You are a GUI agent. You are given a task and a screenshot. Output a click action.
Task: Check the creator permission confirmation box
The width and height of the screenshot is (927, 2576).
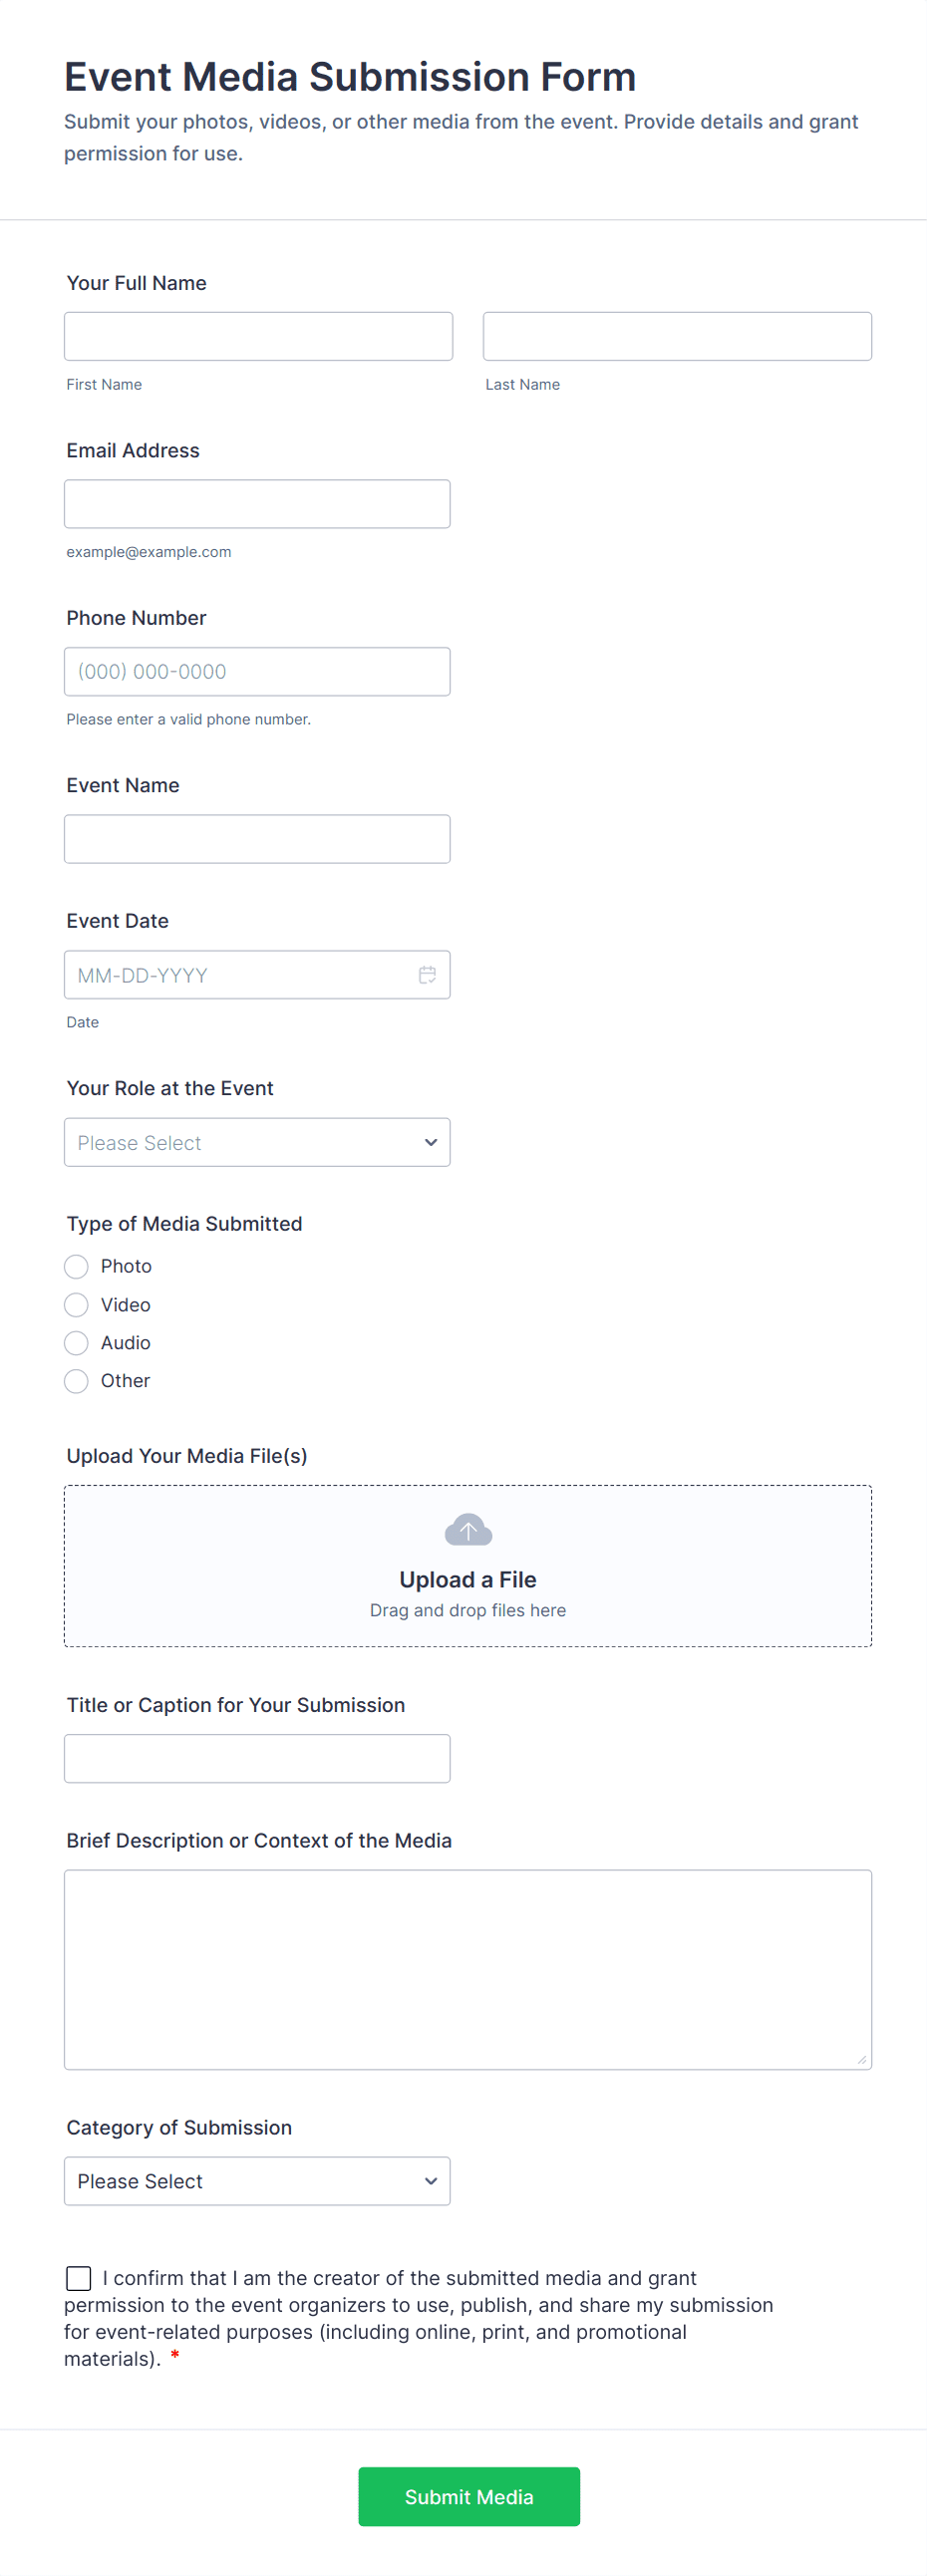coord(79,2278)
